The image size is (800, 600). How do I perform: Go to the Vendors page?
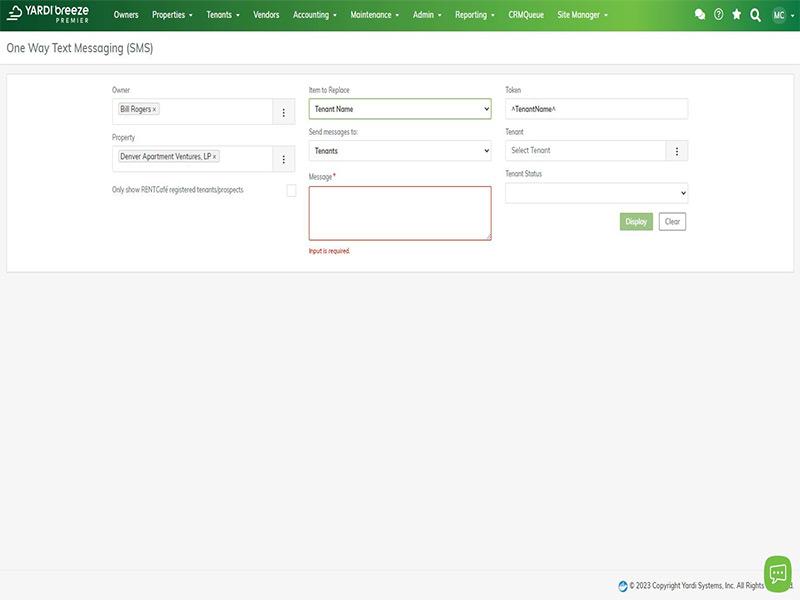266,15
